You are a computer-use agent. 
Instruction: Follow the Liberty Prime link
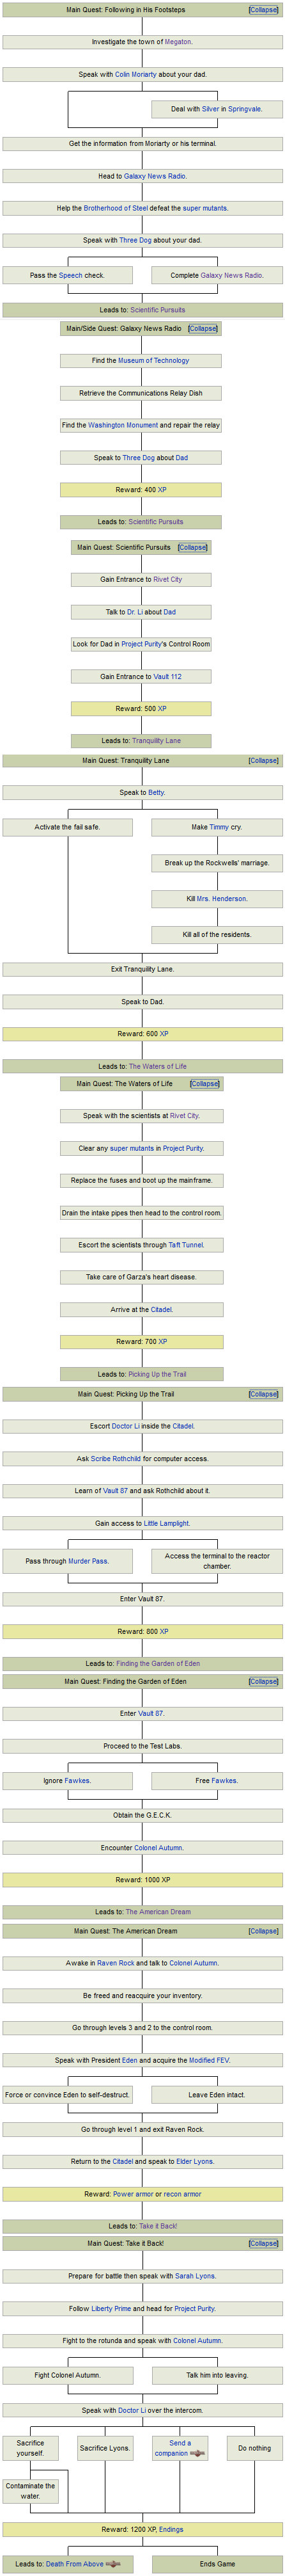tap(111, 2308)
